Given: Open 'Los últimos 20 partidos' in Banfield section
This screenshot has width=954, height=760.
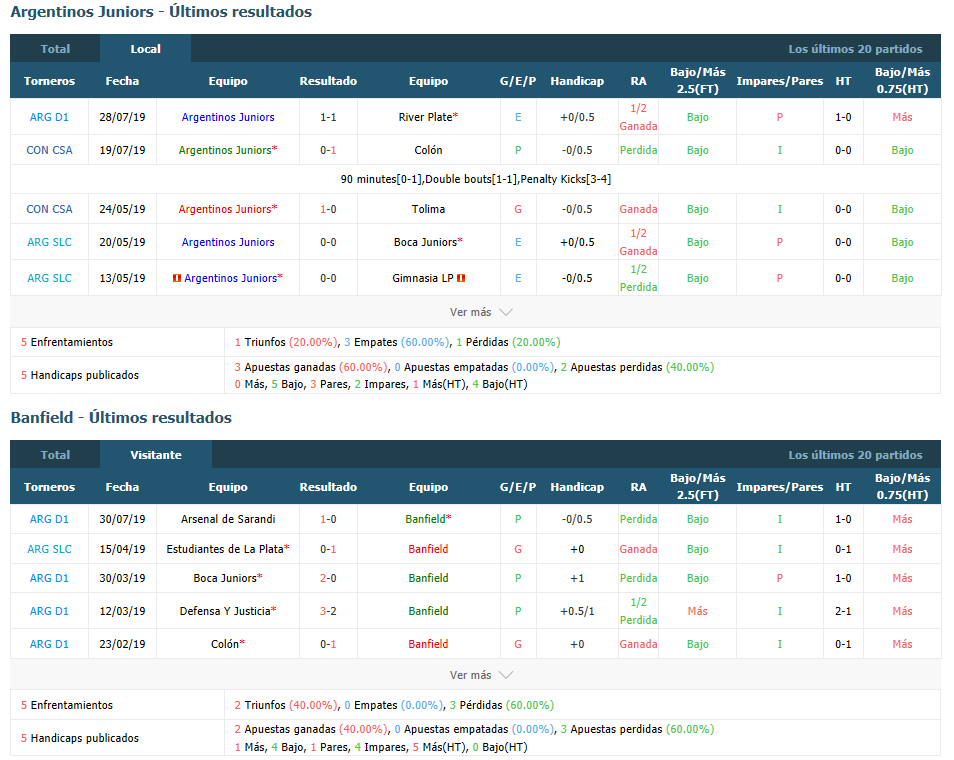Looking at the screenshot, I should [855, 455].
